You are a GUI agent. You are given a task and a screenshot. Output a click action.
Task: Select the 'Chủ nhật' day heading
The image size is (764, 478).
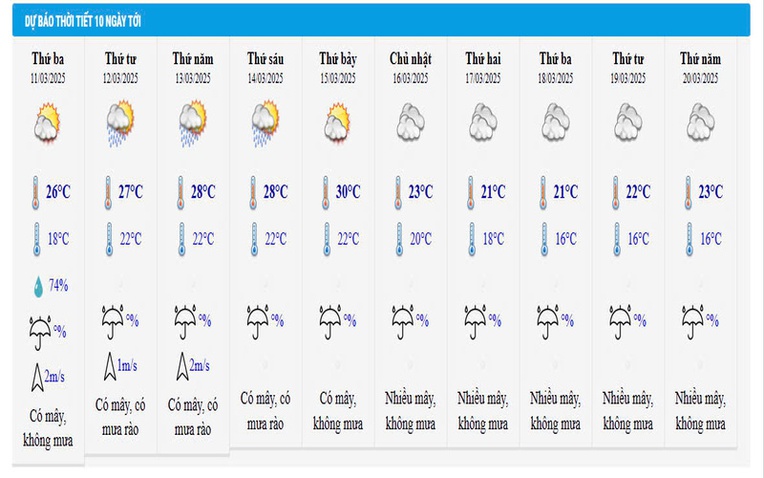(410, 59)
